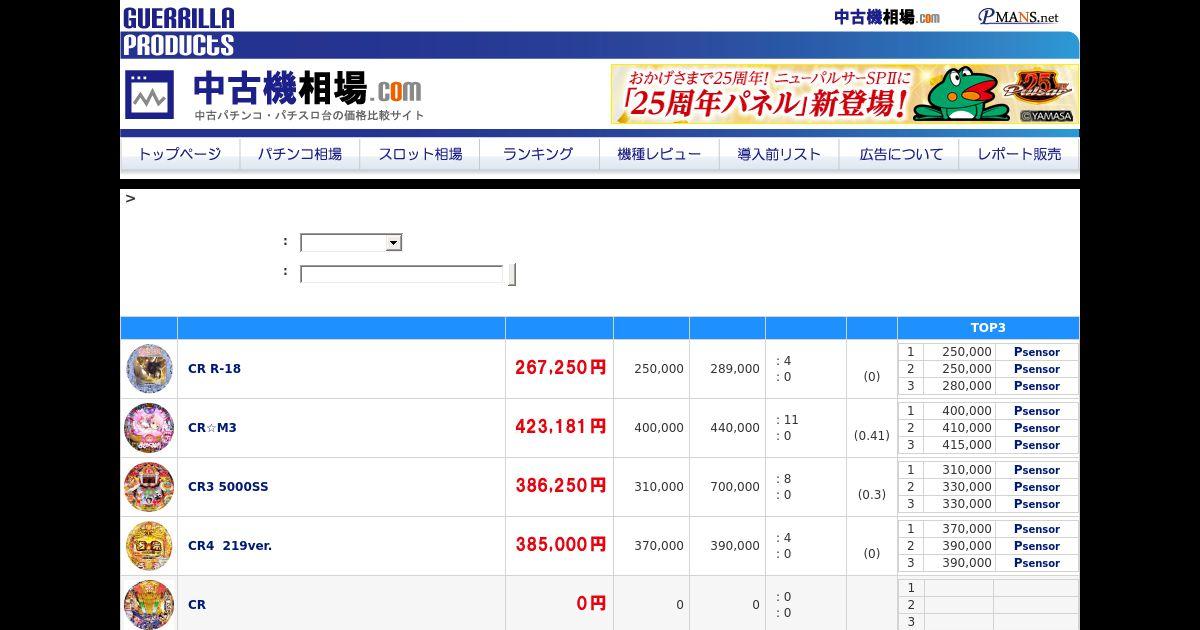The width and height of the screenshot is (1200, 630).
Task: Open the PMANS.net header link
Action: click(x=1018, y=17)
